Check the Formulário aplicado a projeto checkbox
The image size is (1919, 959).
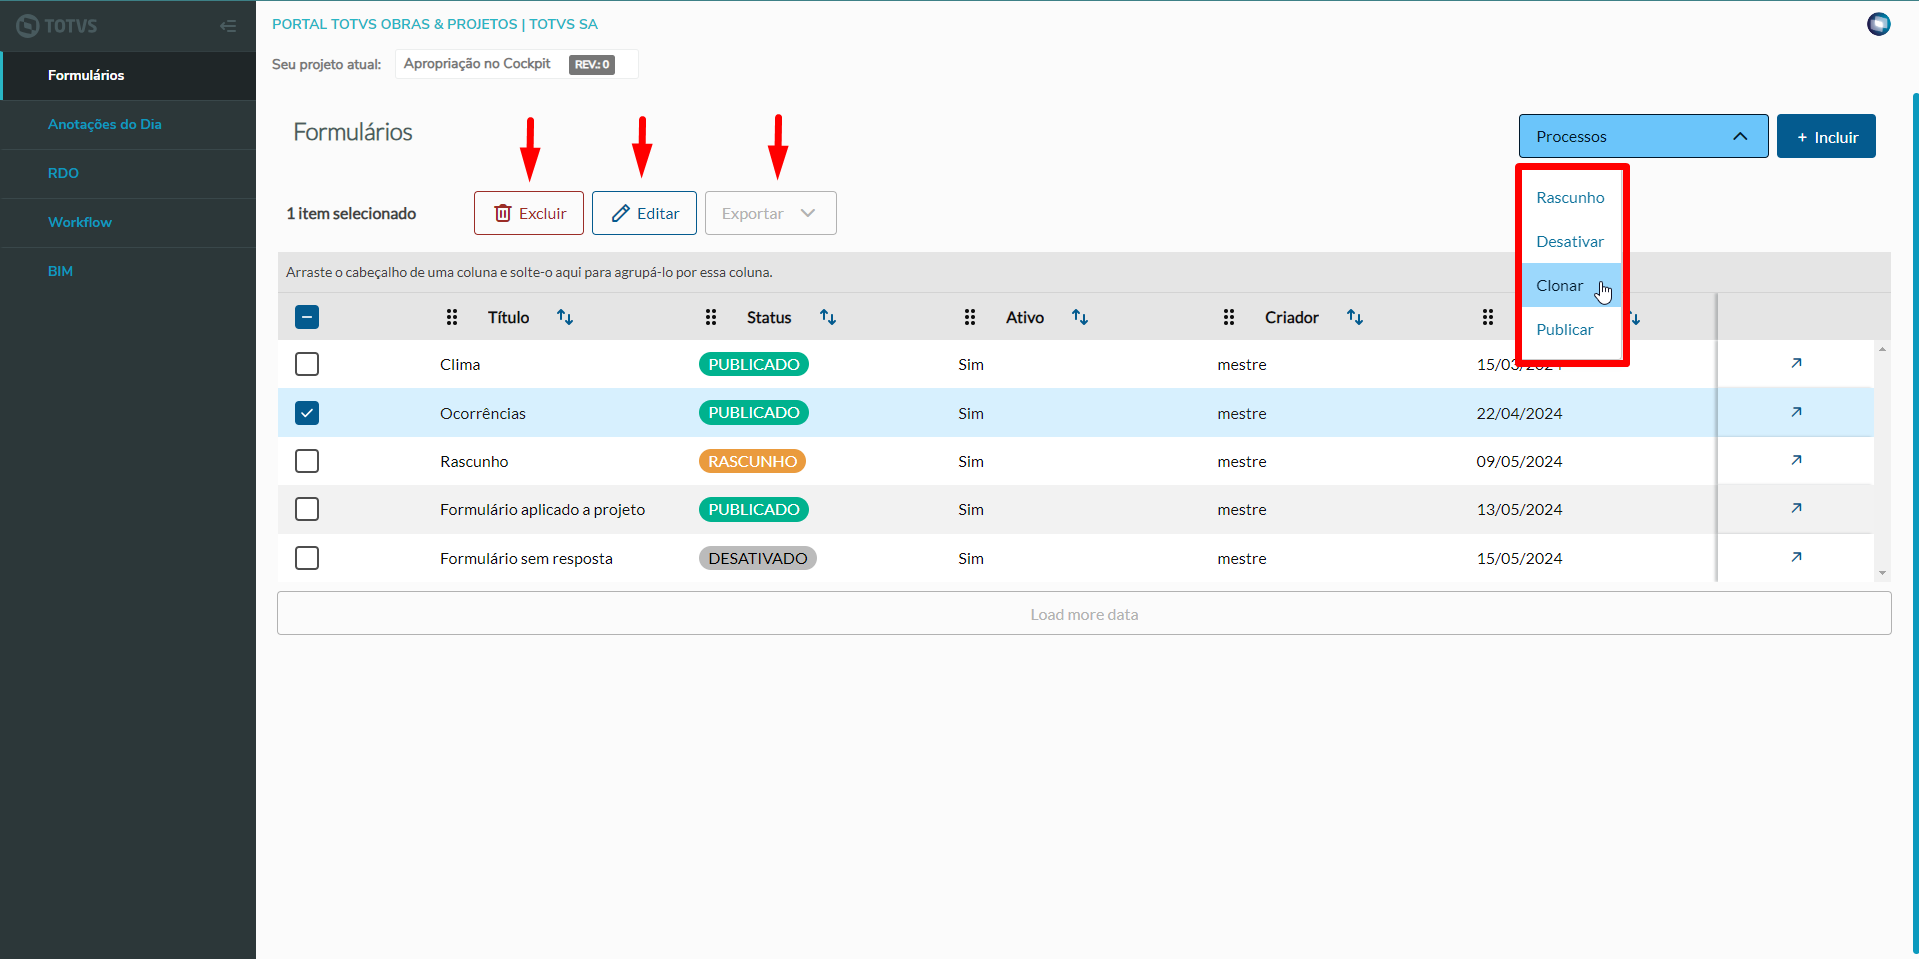pos(307,509)
